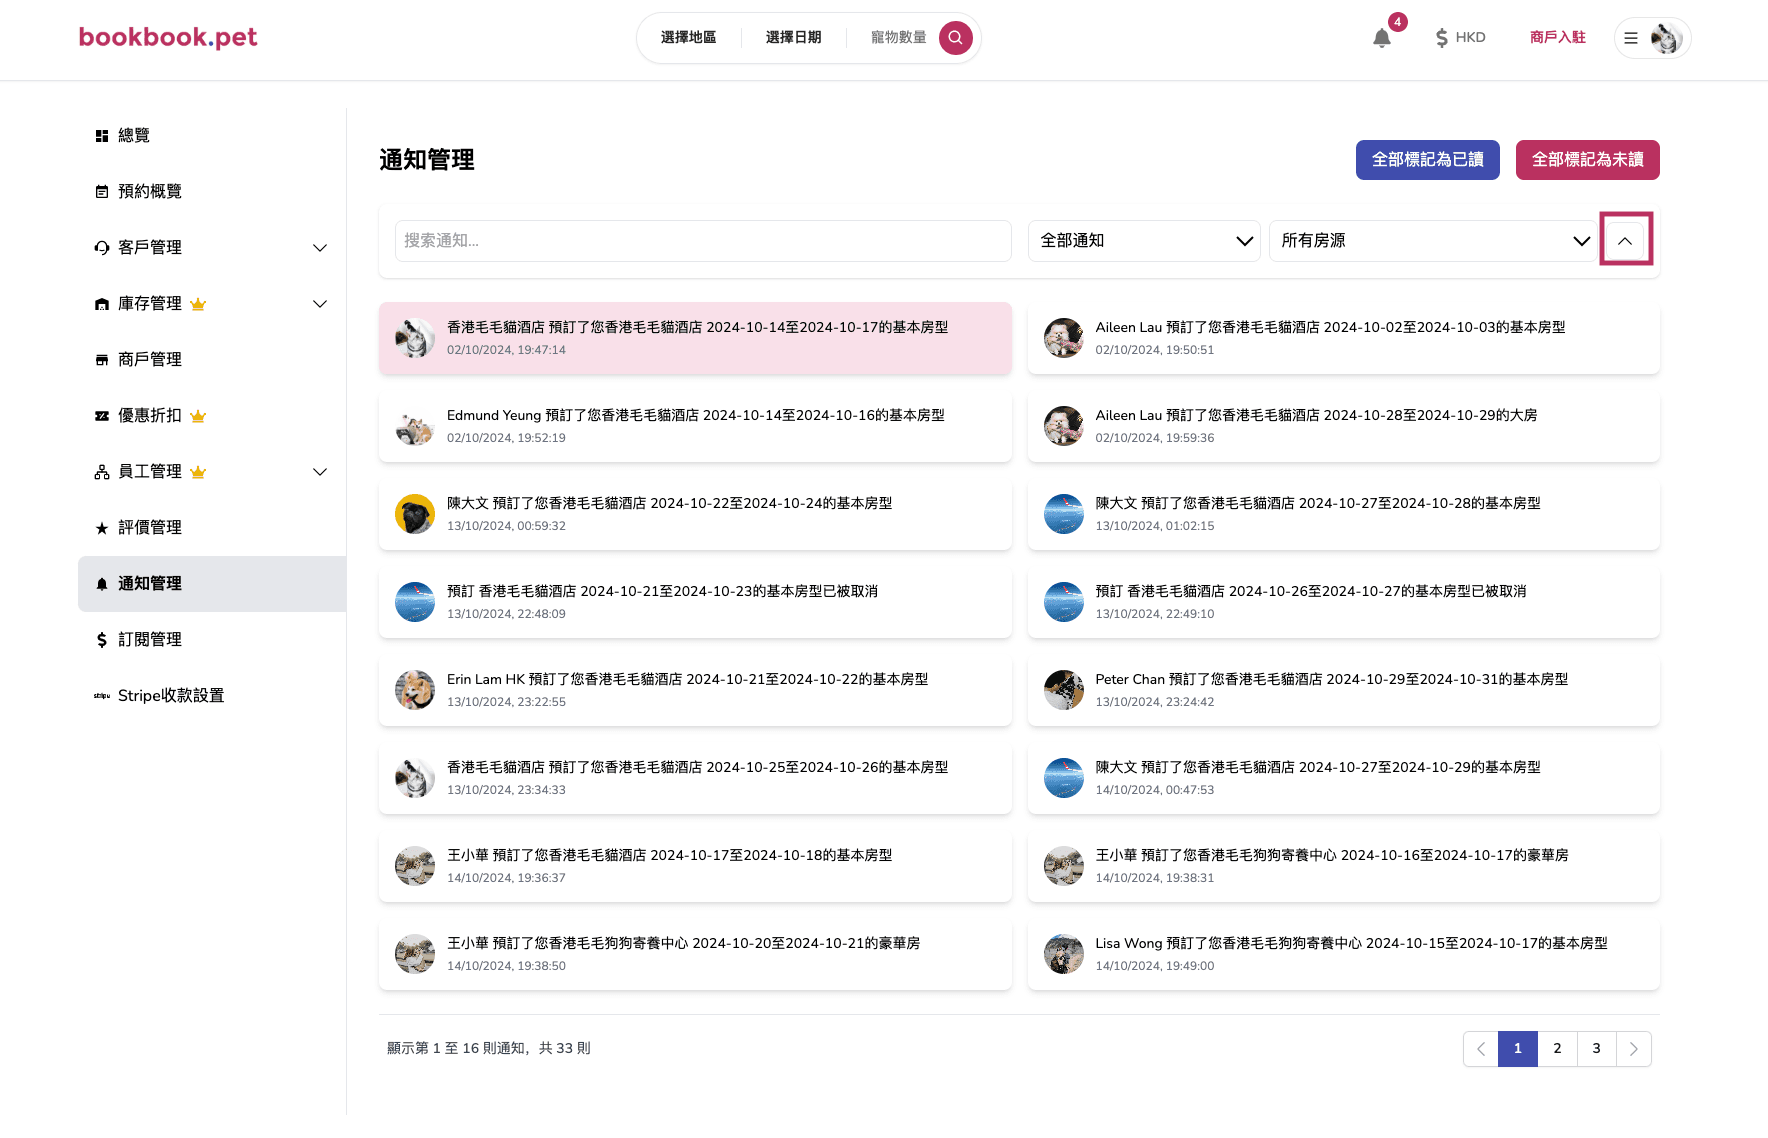Click the user profile avatar in header

point(1666,38)
